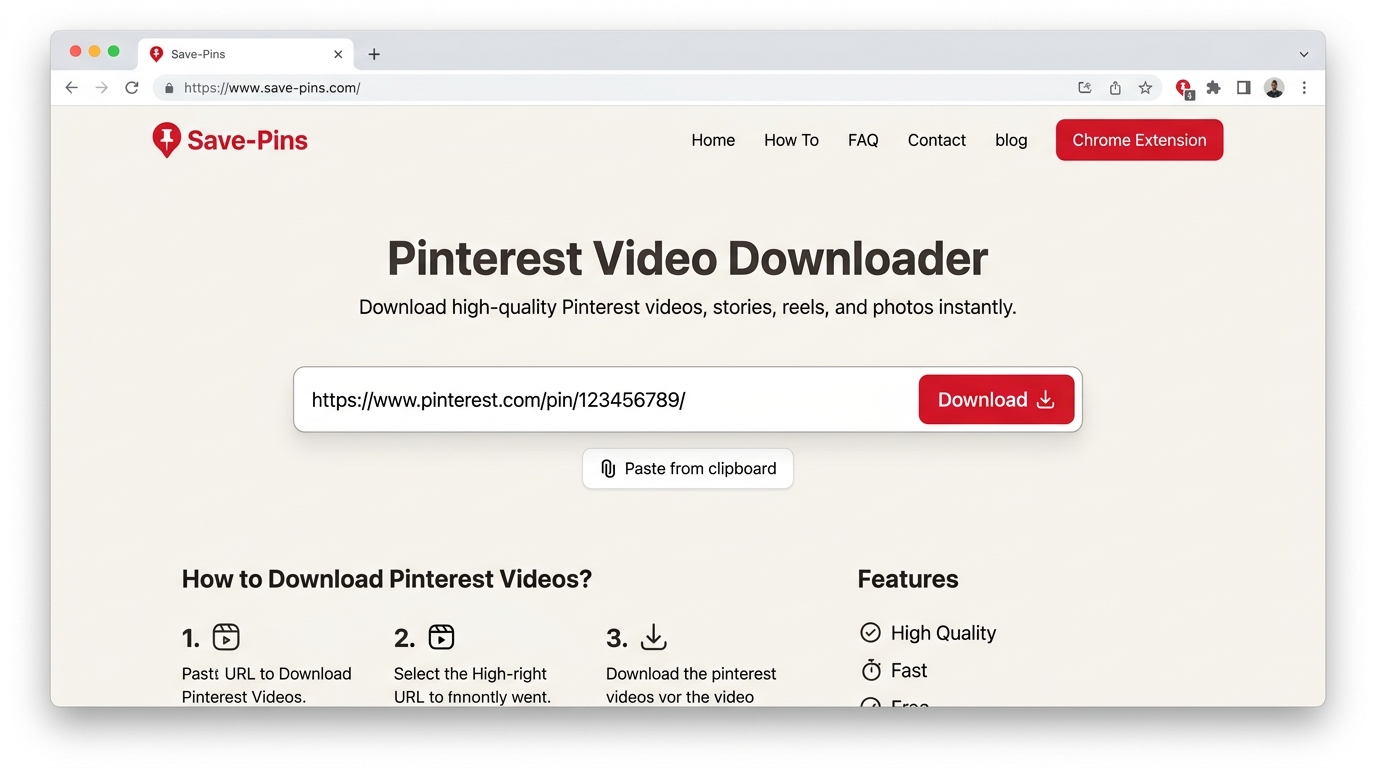
Task: Open the install app icon in address bar
Action: click(1085, 88)
